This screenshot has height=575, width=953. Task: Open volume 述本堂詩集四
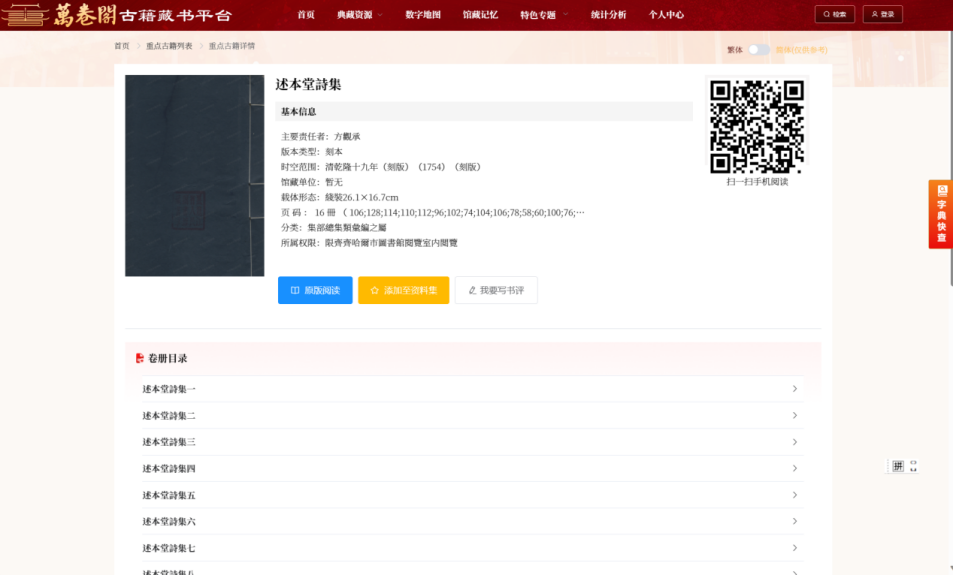click(x=473, y=469)
